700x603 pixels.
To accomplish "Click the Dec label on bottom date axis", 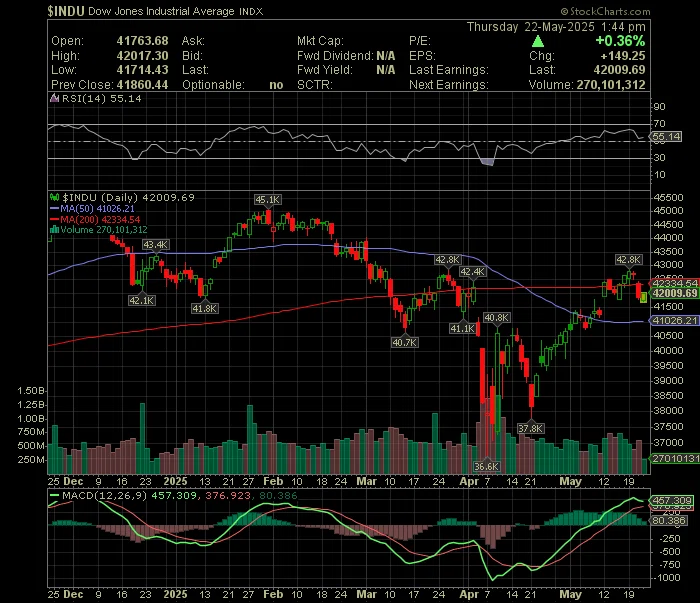I will tap(73, 595).
